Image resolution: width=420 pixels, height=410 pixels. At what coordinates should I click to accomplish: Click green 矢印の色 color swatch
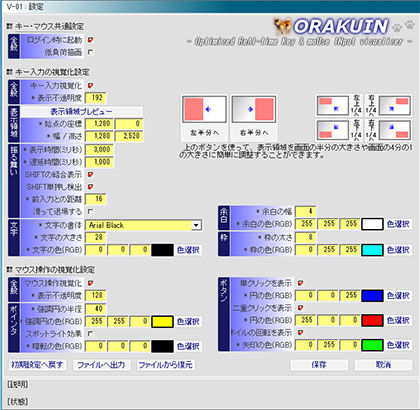pos(372,345)
